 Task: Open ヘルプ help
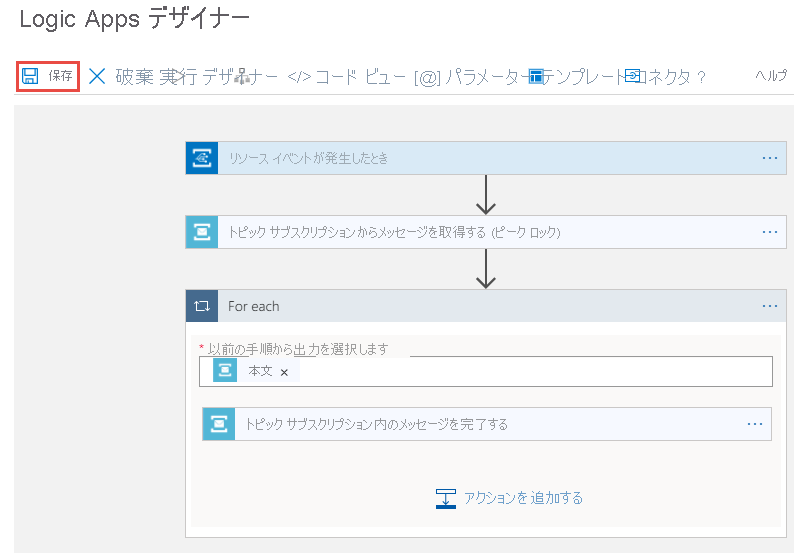click(771, 75)
